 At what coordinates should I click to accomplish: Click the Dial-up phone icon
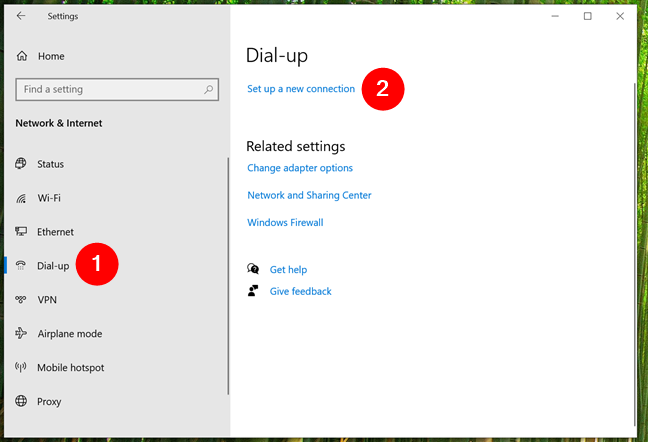coord(21,265)
